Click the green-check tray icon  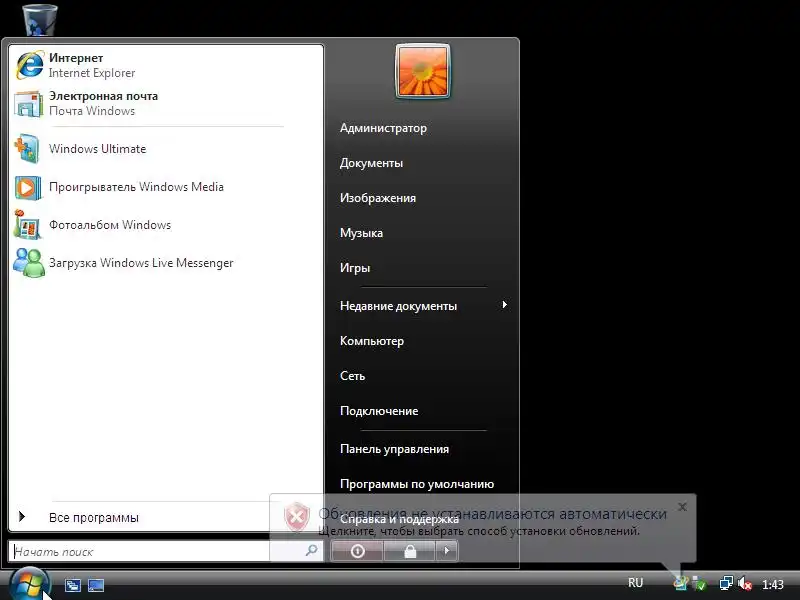coord(699,583)
